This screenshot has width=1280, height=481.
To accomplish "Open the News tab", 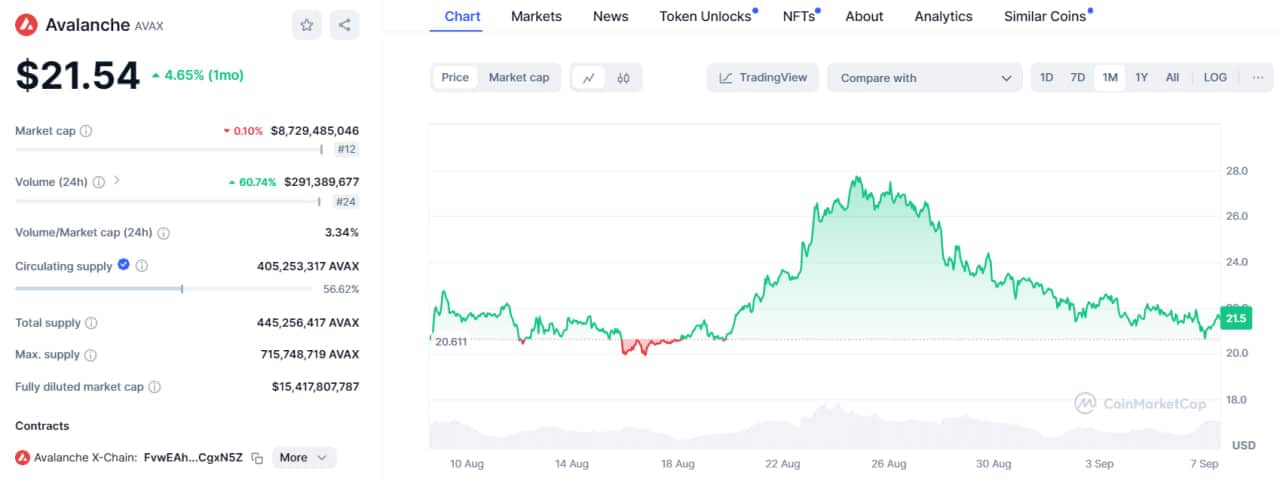I will click(x=610, y=16).
